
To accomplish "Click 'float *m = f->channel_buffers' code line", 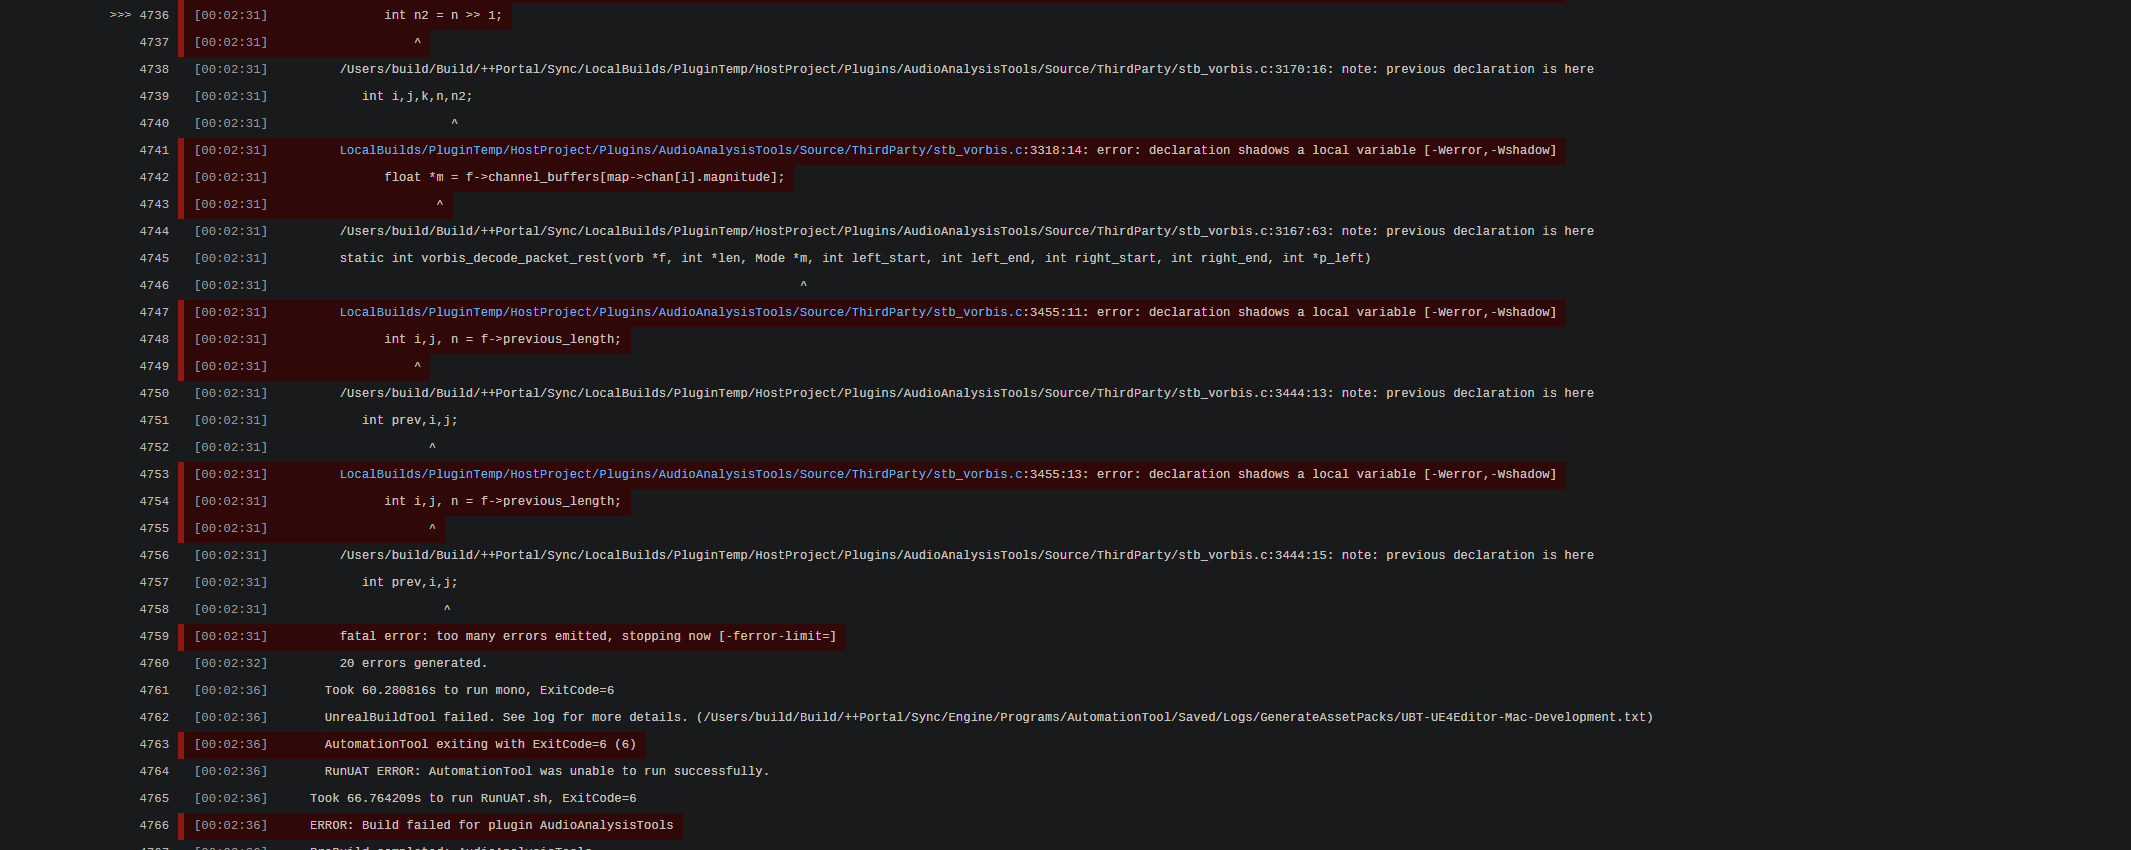I will tap(584, 177).
